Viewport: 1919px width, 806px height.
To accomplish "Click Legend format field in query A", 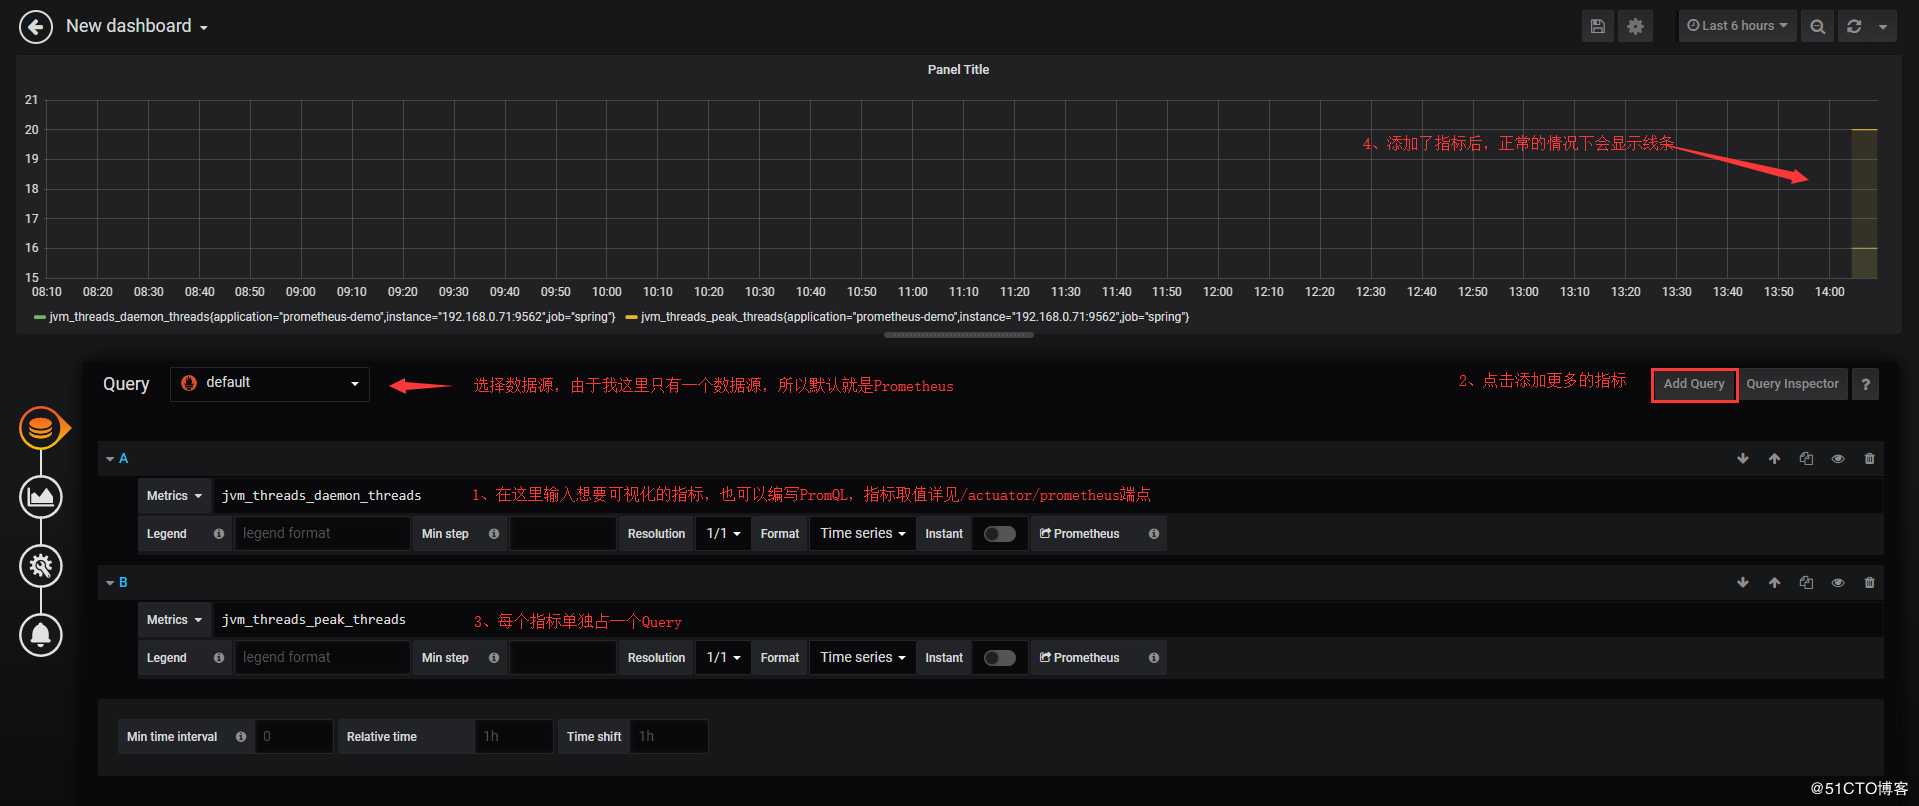I will click(x=322, y=534).
